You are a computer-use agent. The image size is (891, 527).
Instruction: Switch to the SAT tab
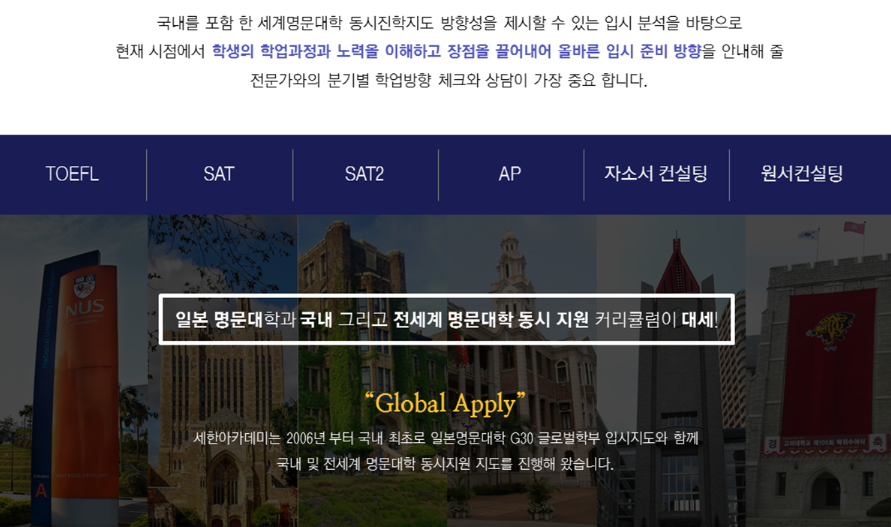point(219,174)
